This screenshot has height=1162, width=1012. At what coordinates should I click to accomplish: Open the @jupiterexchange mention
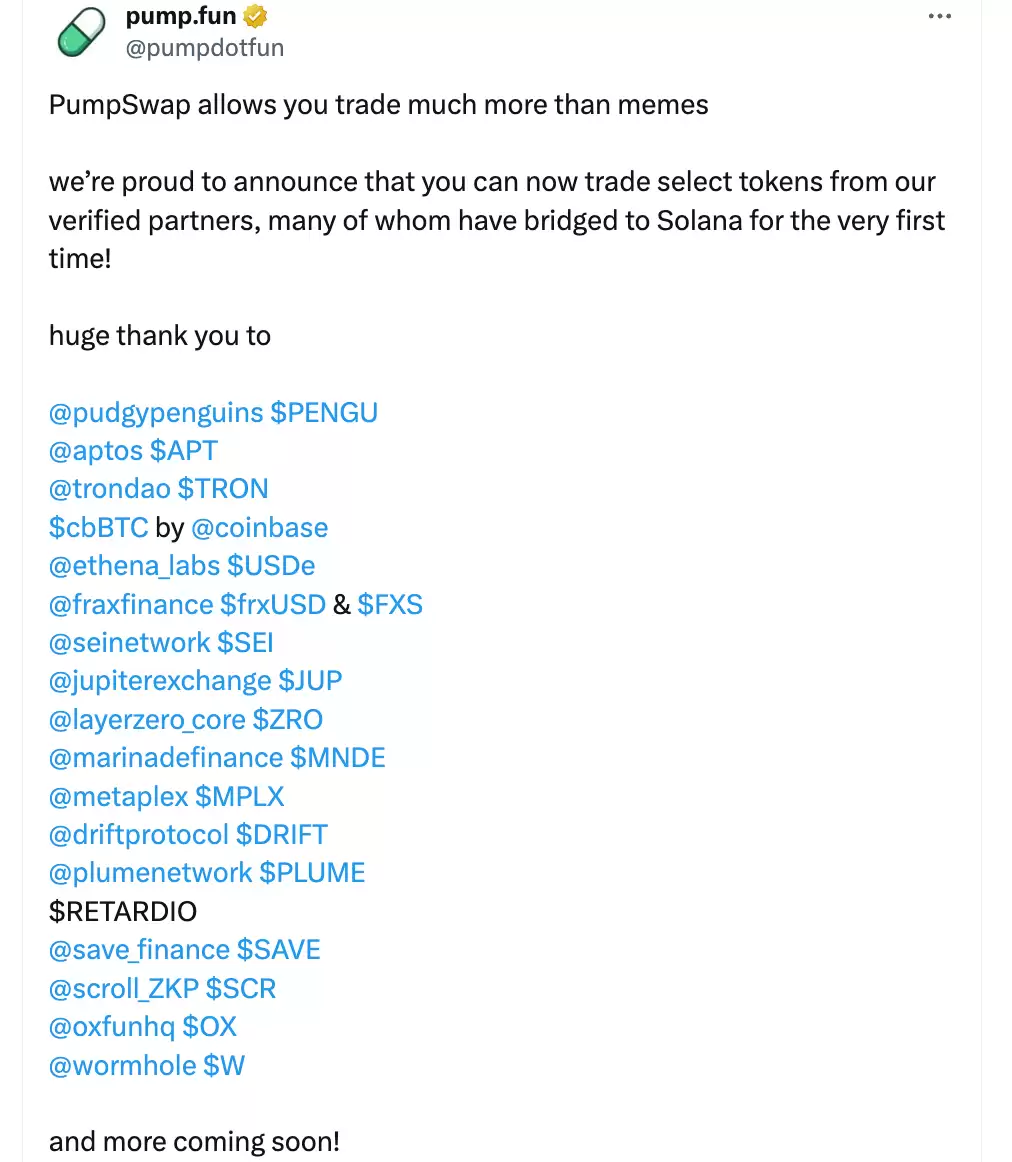point(160,681)
